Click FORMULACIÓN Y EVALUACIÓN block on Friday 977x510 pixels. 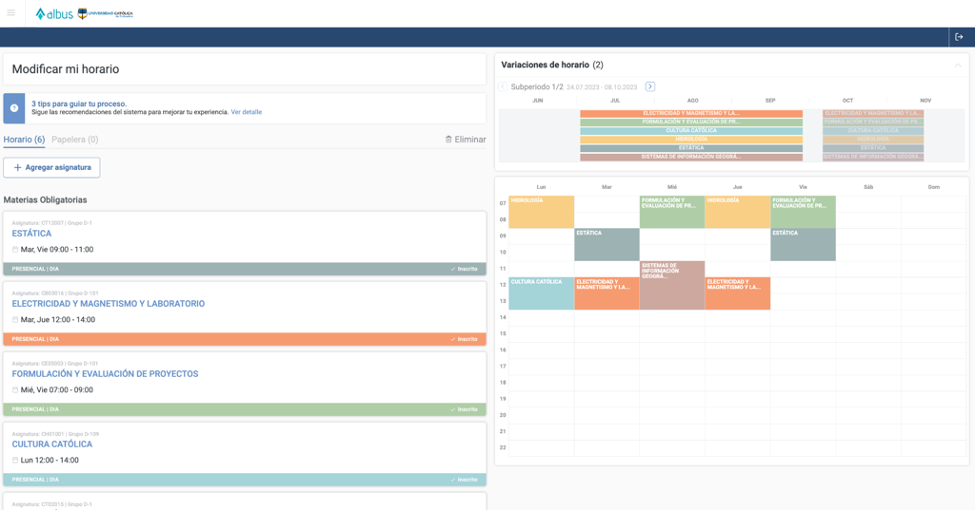803,212
